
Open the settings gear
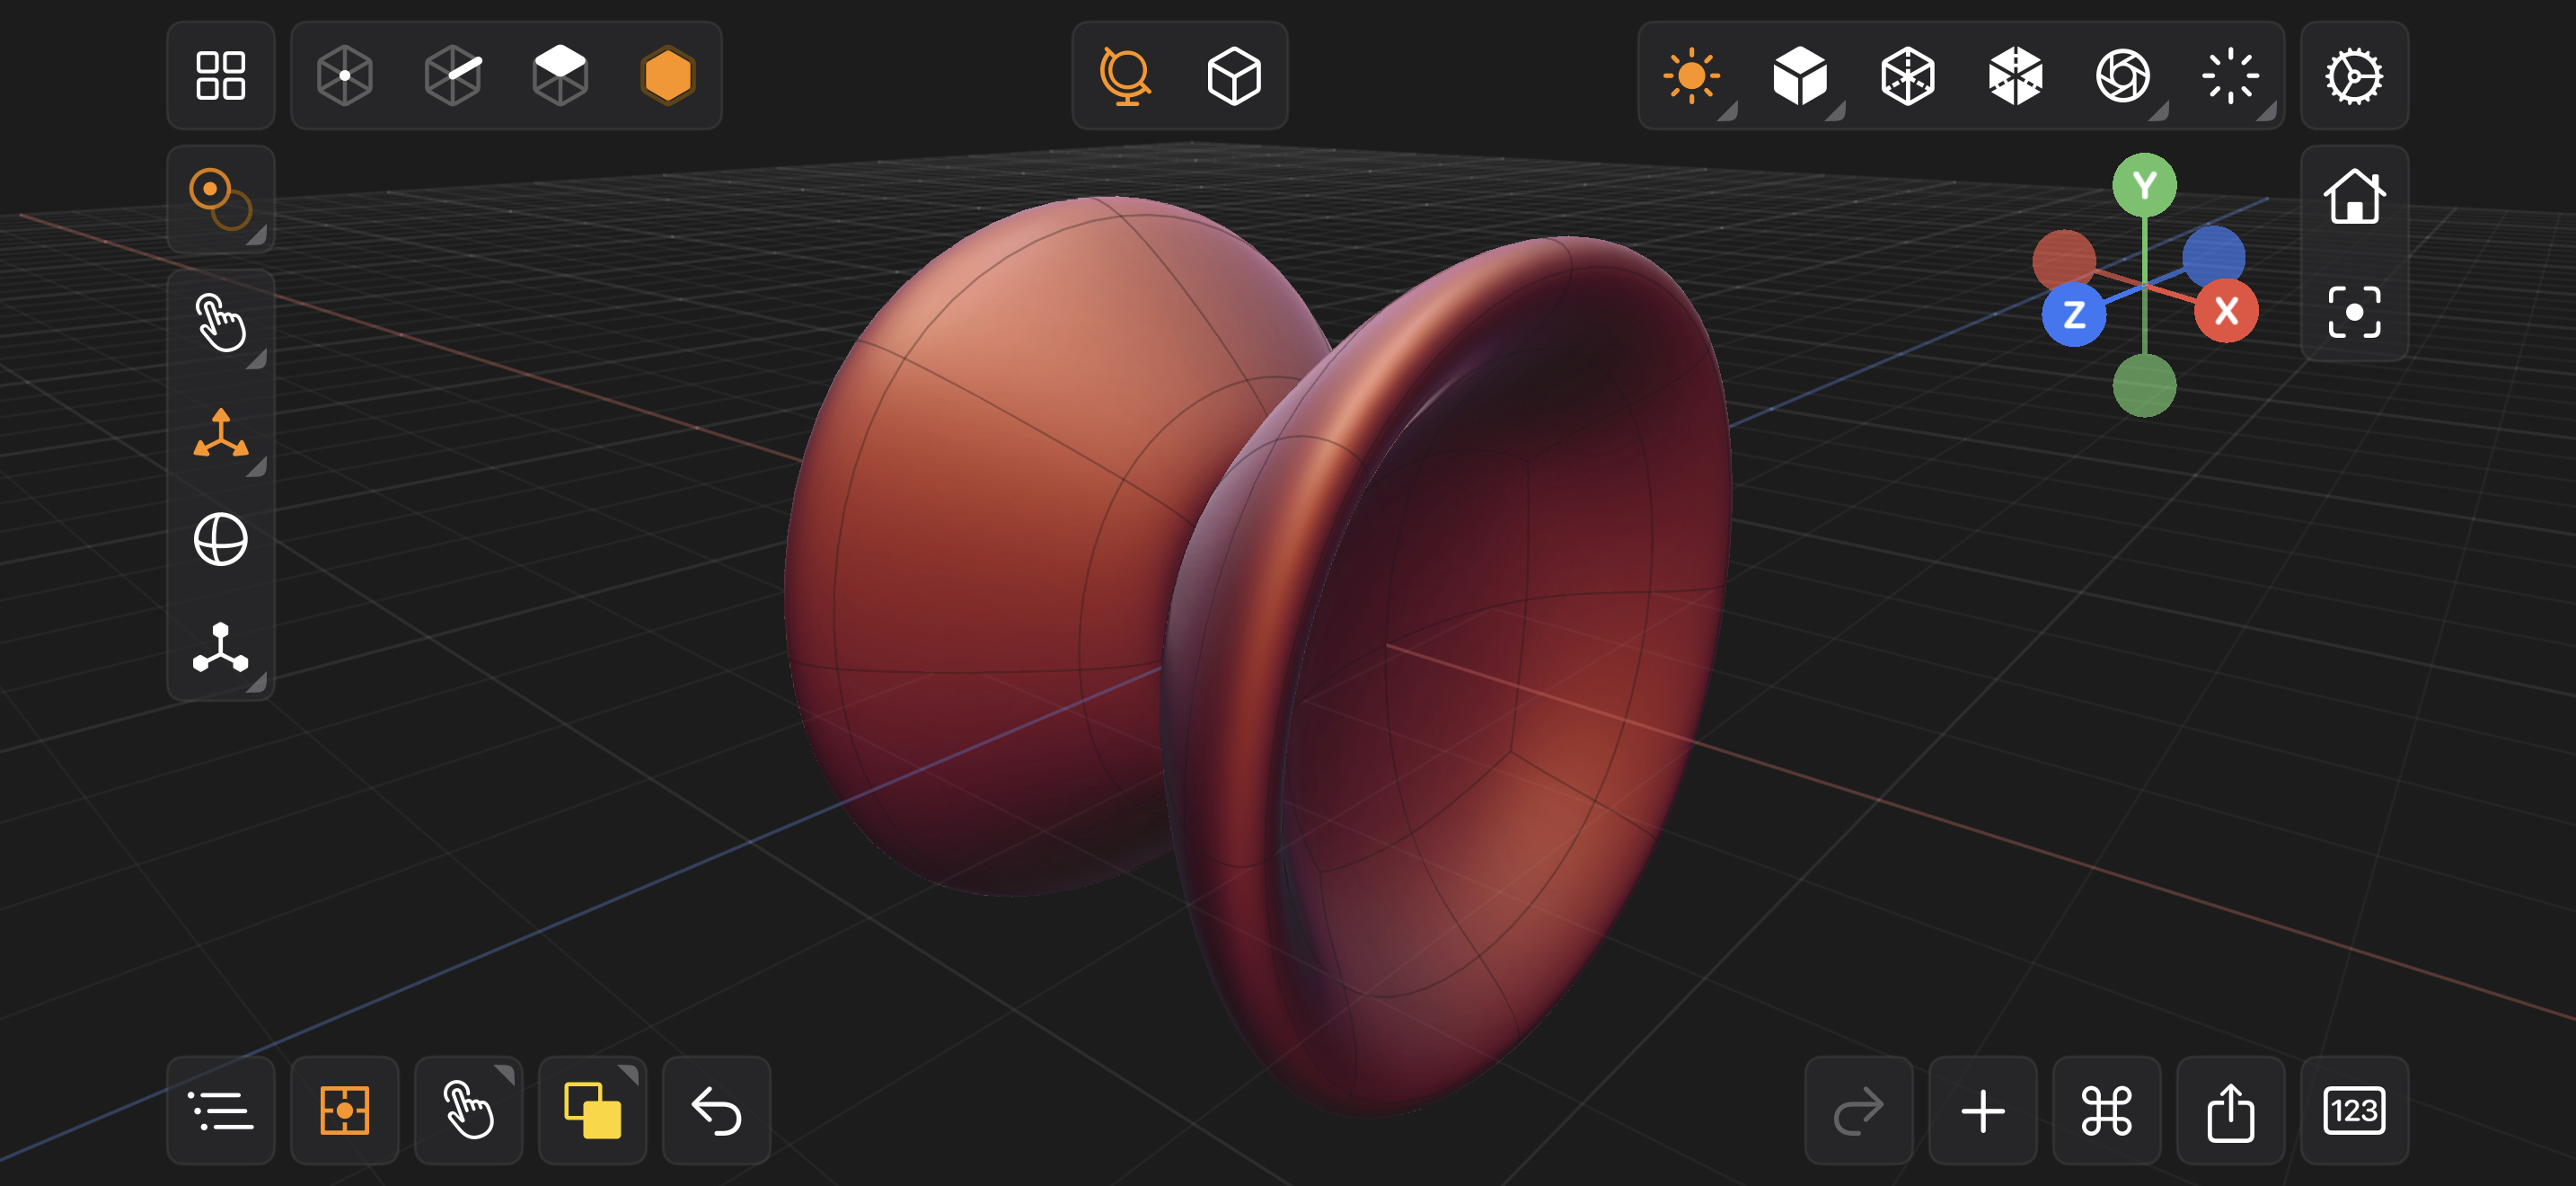[x=2353, y=76]
